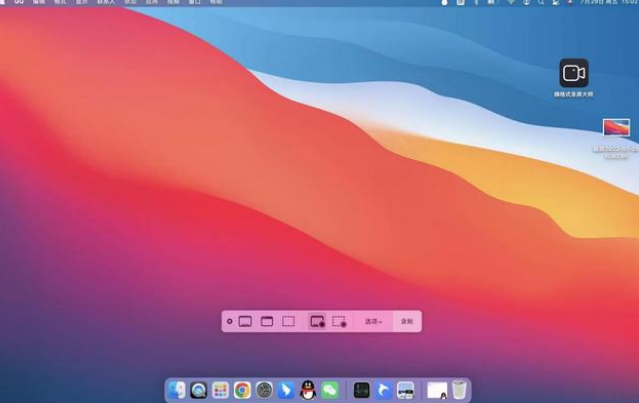Open the 选项 options dropdown
Viewport: 639px width, 403px height.
click(x=373, y=321)
